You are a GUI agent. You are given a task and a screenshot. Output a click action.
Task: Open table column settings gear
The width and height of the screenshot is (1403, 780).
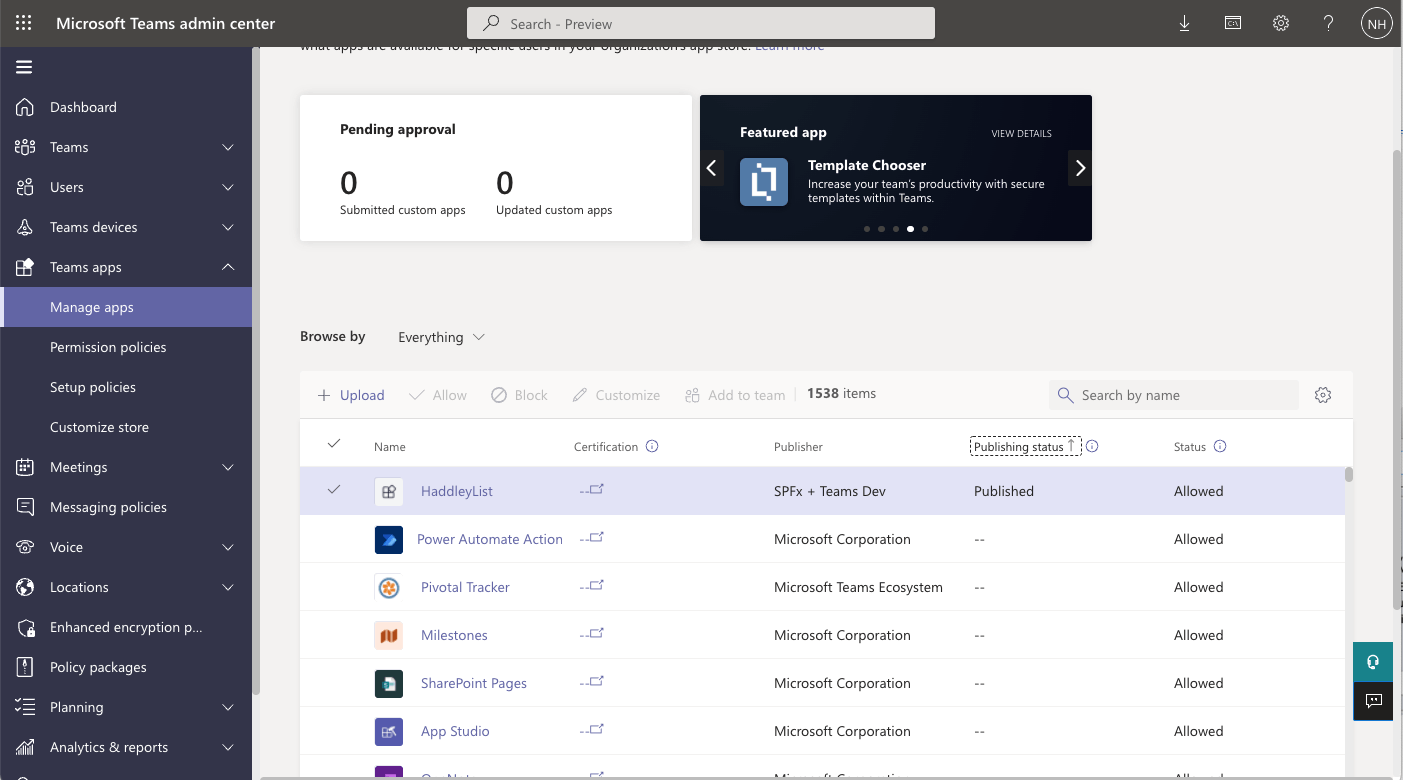(x=1323, y=395)
